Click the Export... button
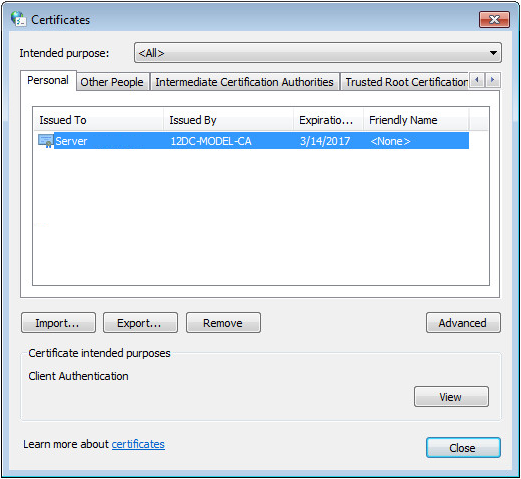Screen dimensions: 521x479 tap(140, 323)
